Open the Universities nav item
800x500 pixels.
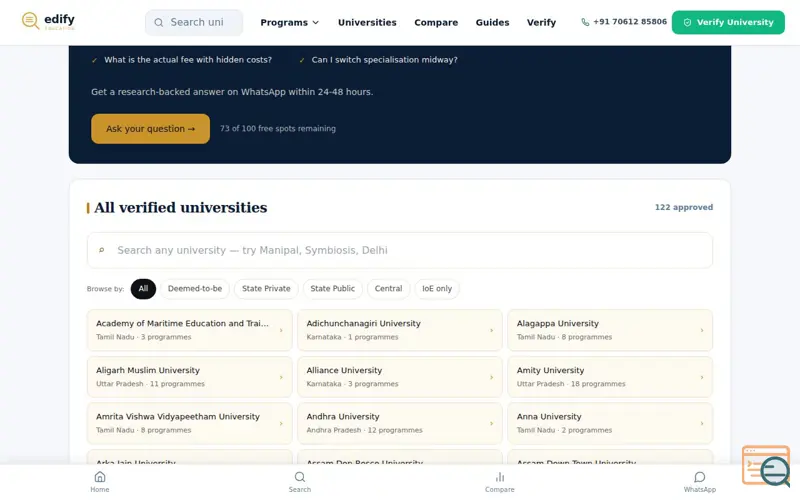click(367, 22)
